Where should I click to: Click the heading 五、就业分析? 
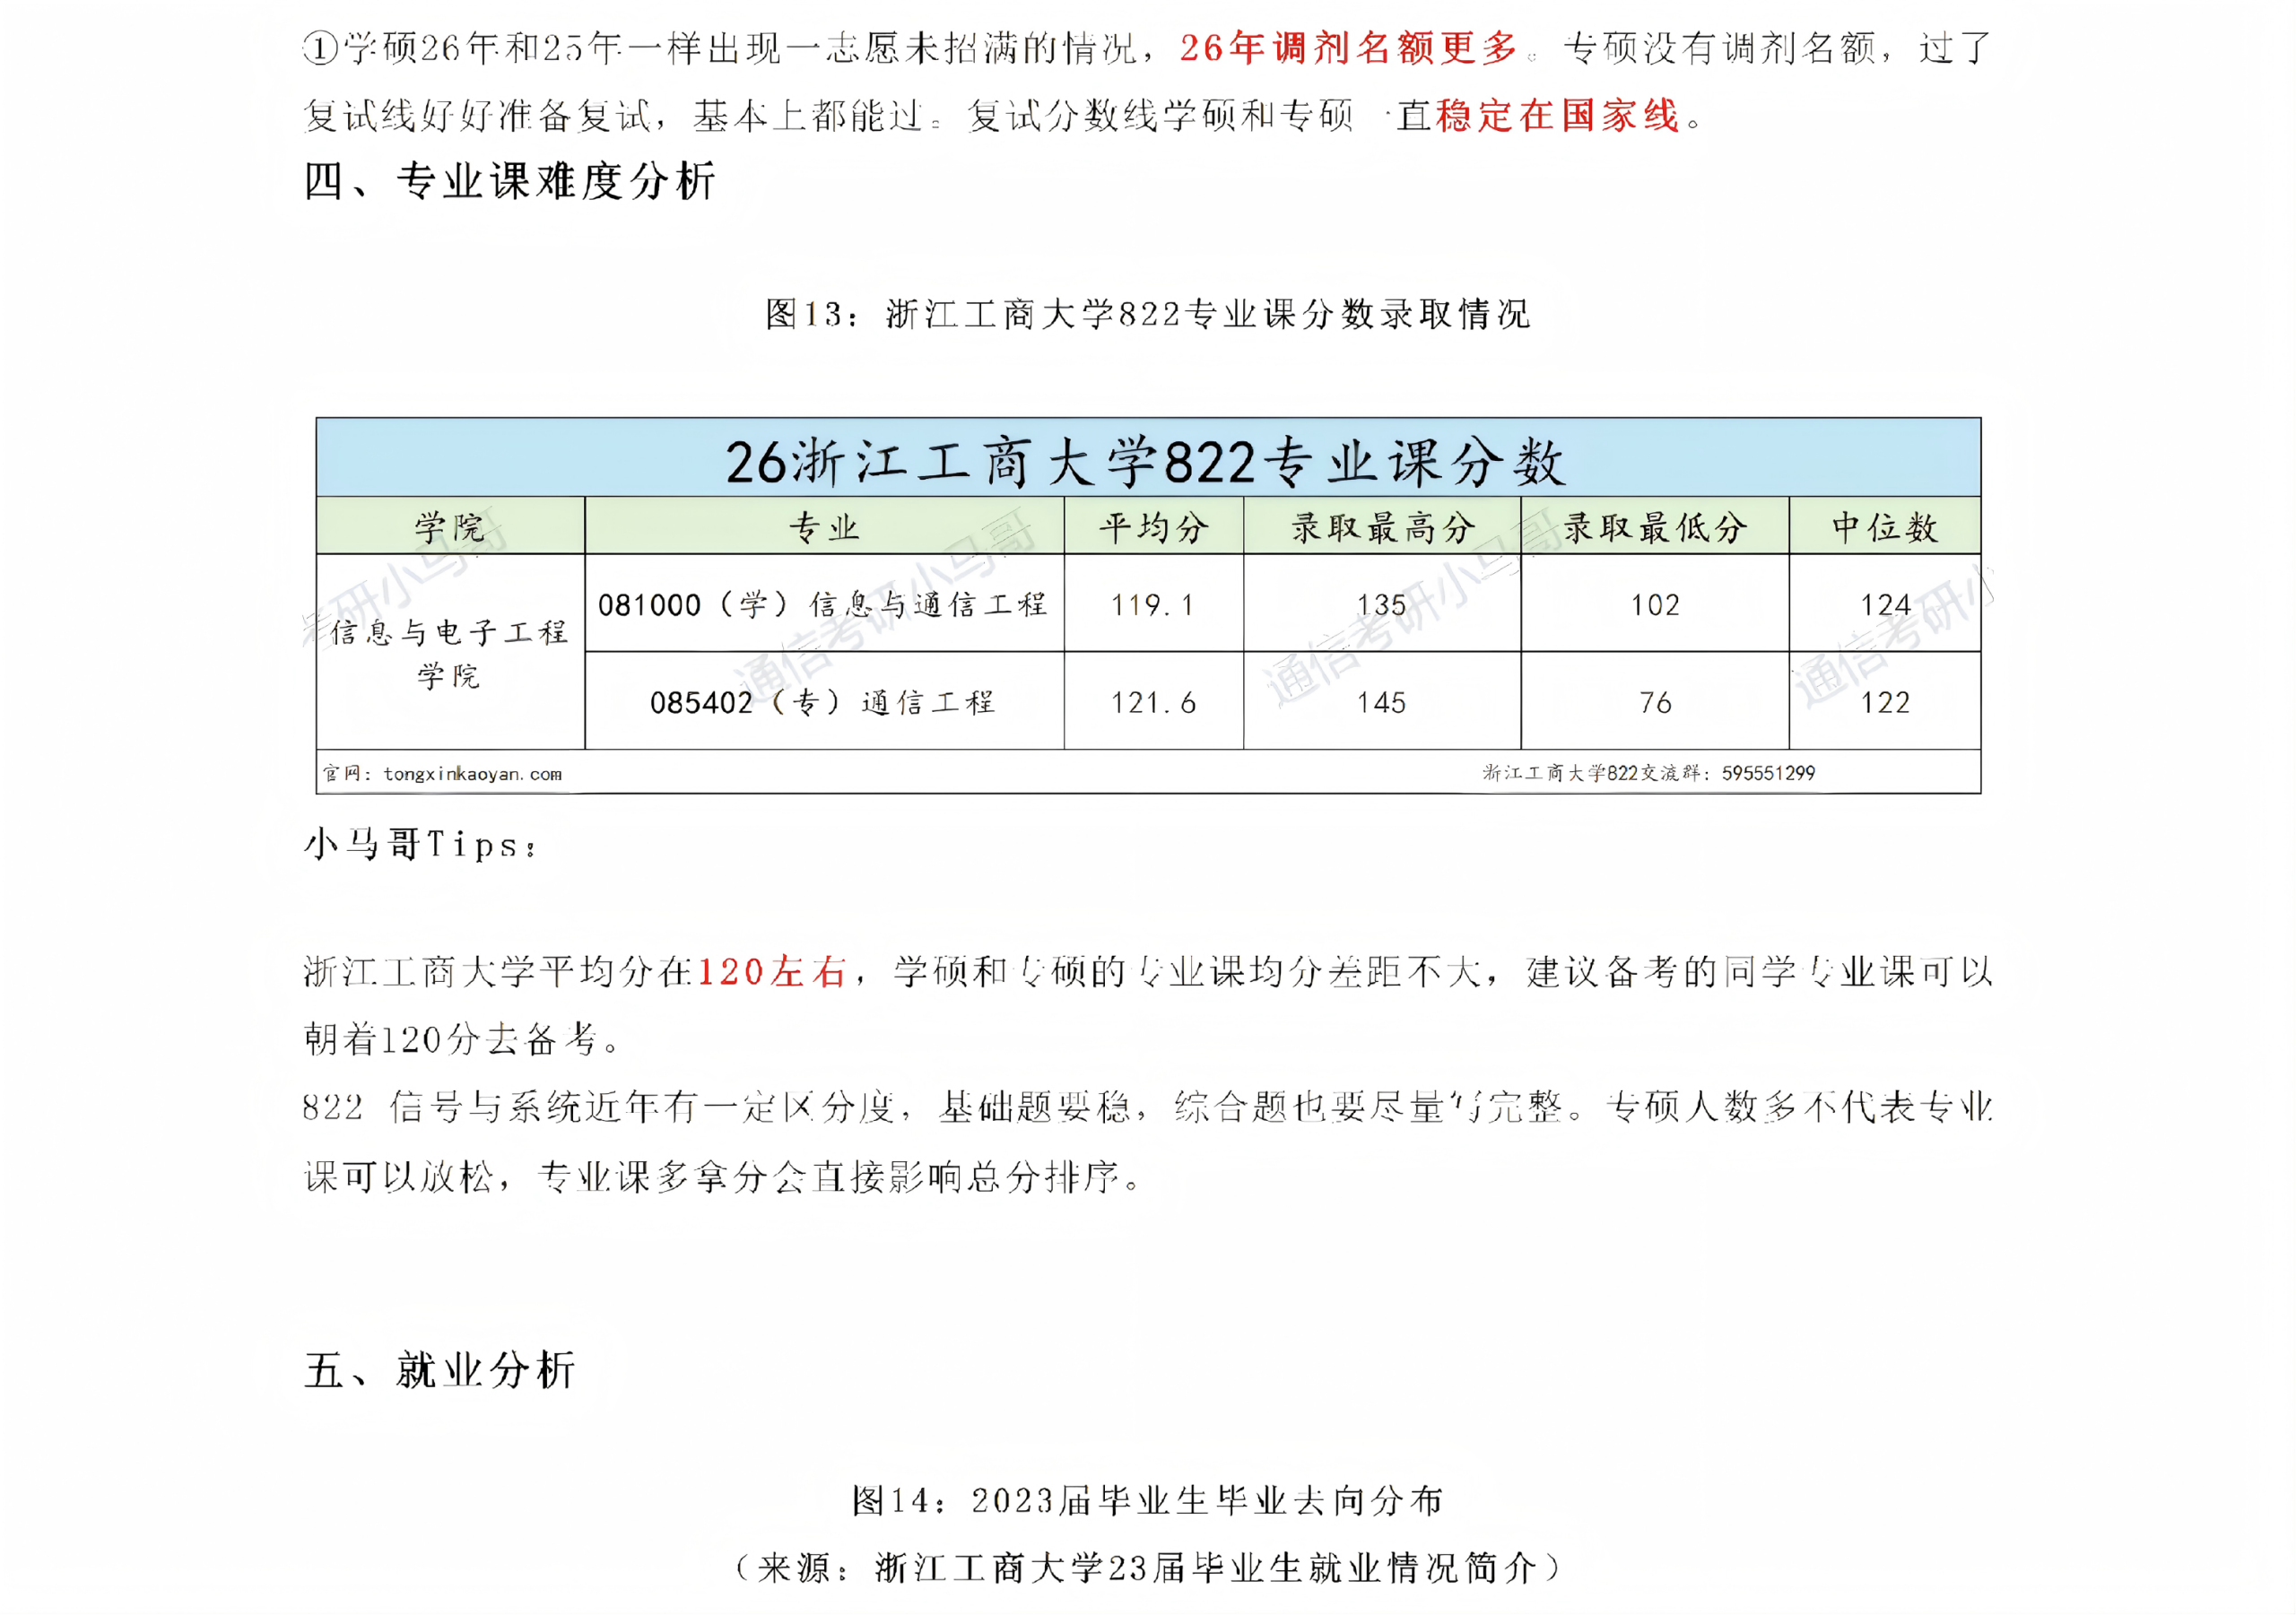coord(440,1370)
